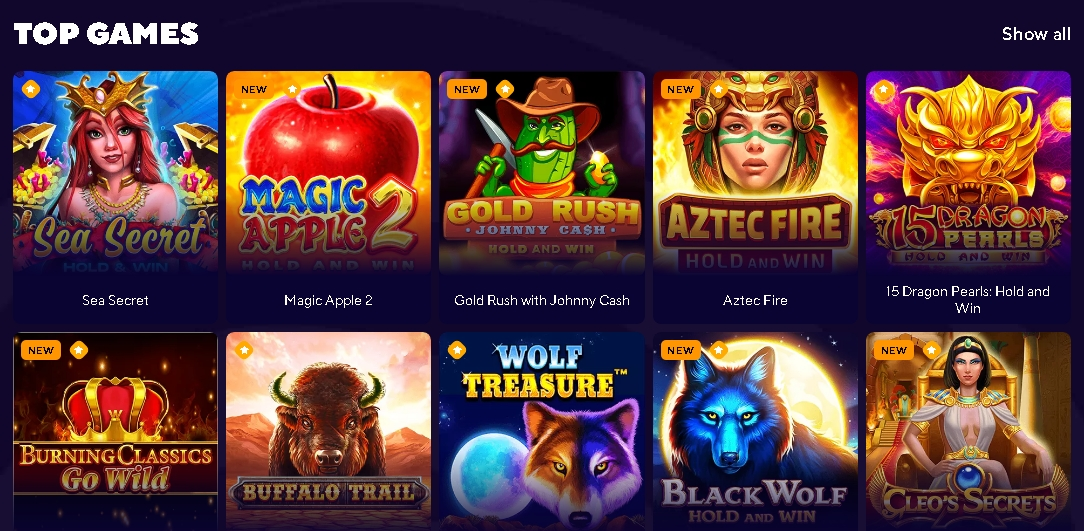1084x531 pixels.
Task: Launch the Wolf Treasure game thumbnail
Action: click(541, 431)
